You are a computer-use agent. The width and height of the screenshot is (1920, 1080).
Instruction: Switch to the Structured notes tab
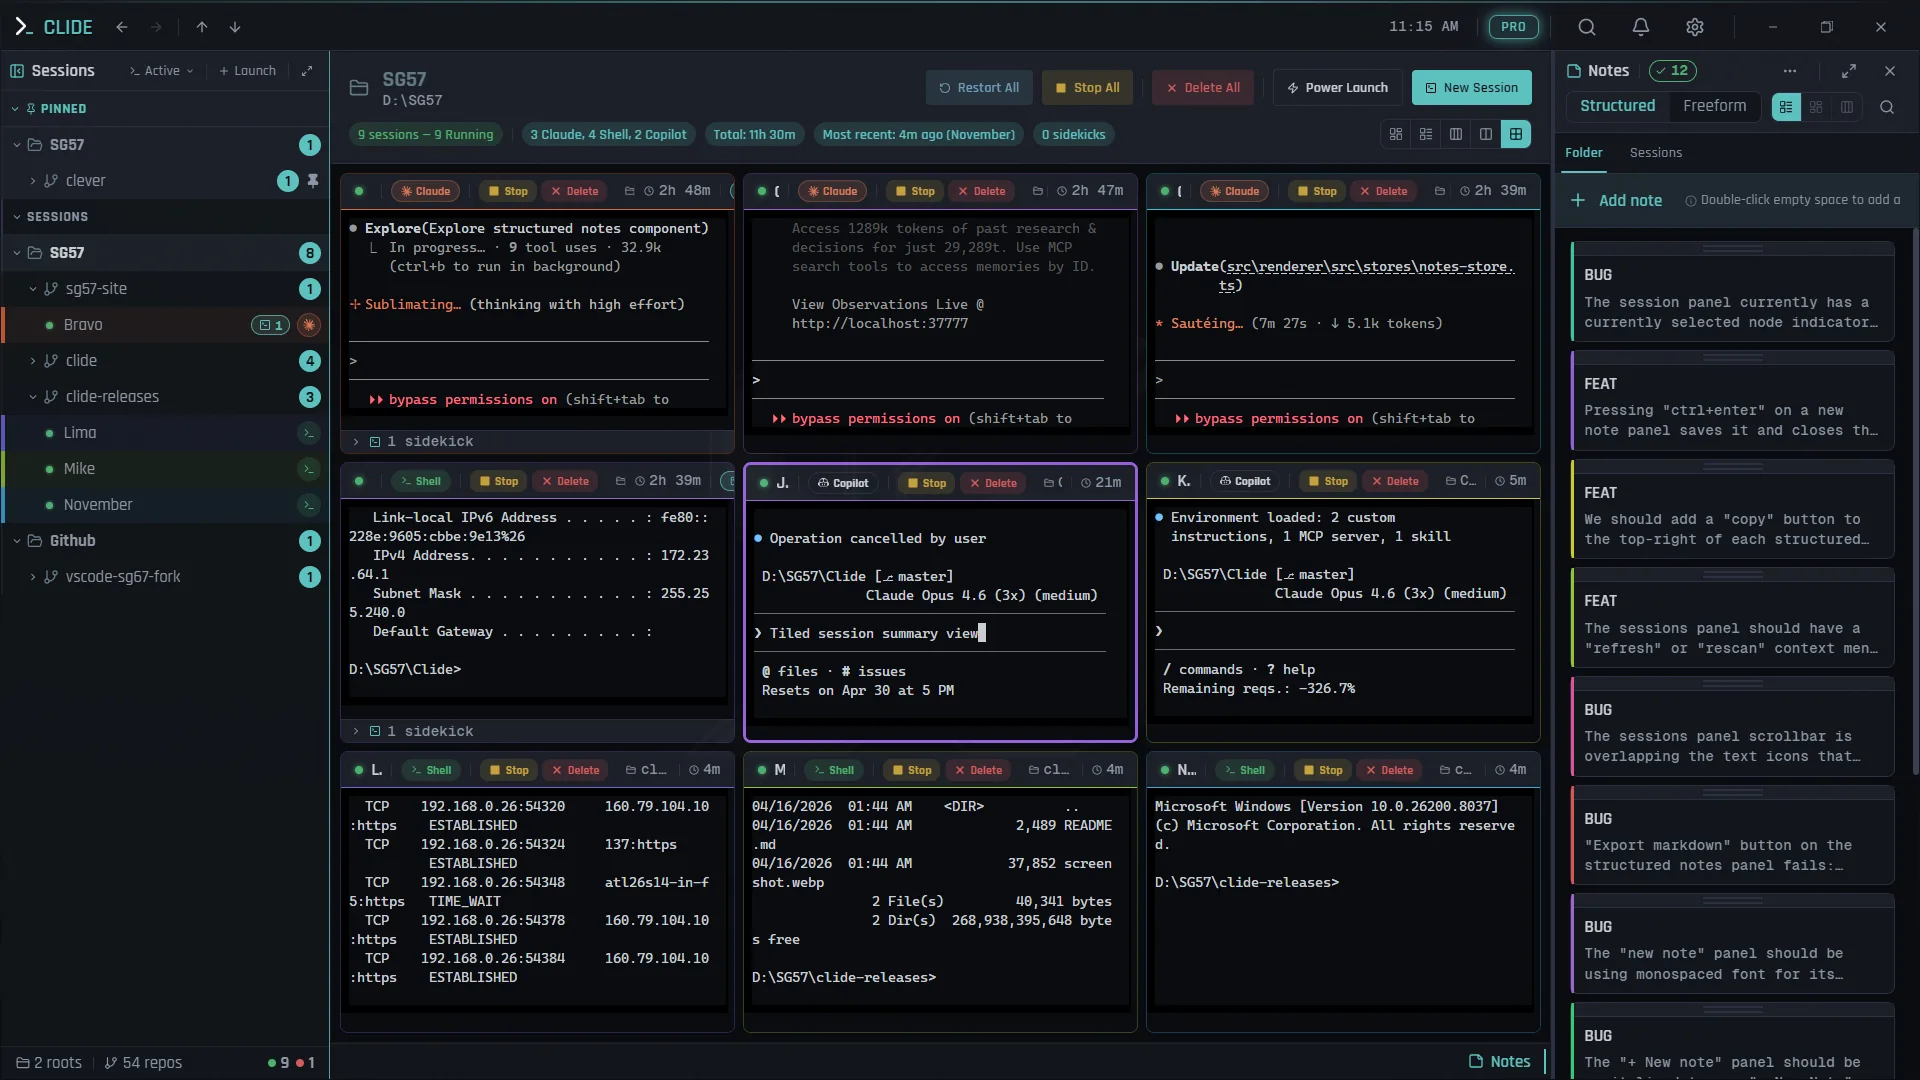(x=1617, y=106)
